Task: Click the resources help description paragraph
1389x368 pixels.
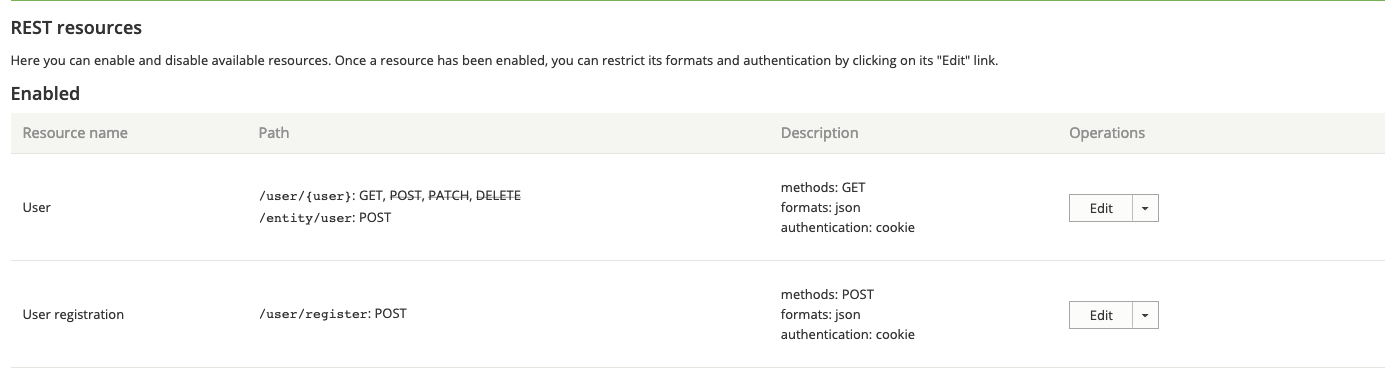Action: (x=505, y=61)
